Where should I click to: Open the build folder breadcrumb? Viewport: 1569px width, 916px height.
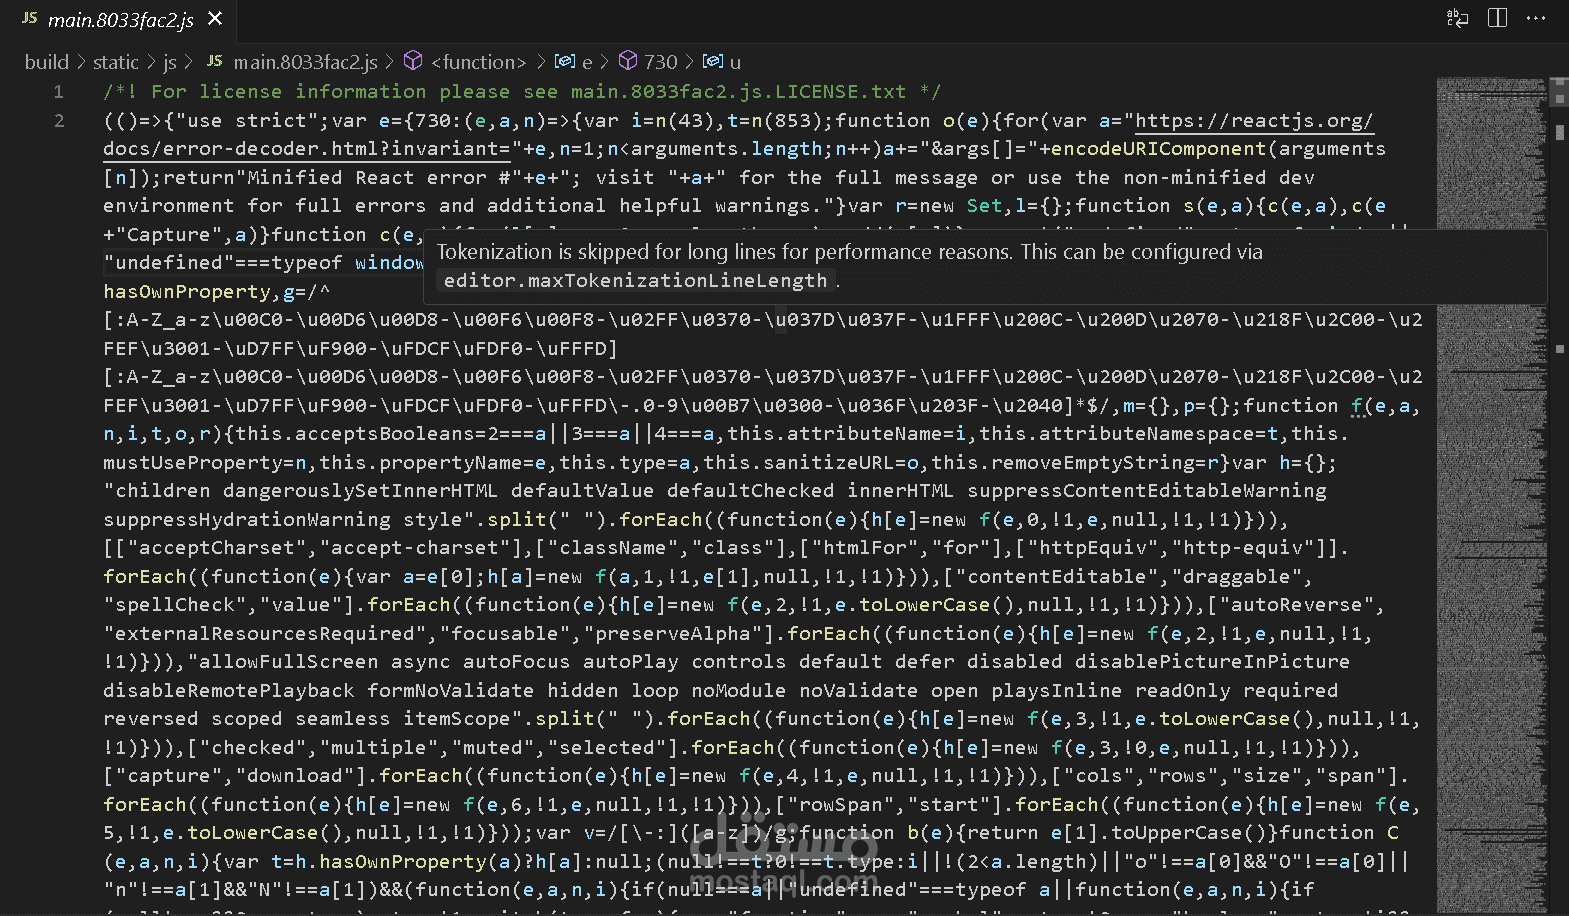47,62
